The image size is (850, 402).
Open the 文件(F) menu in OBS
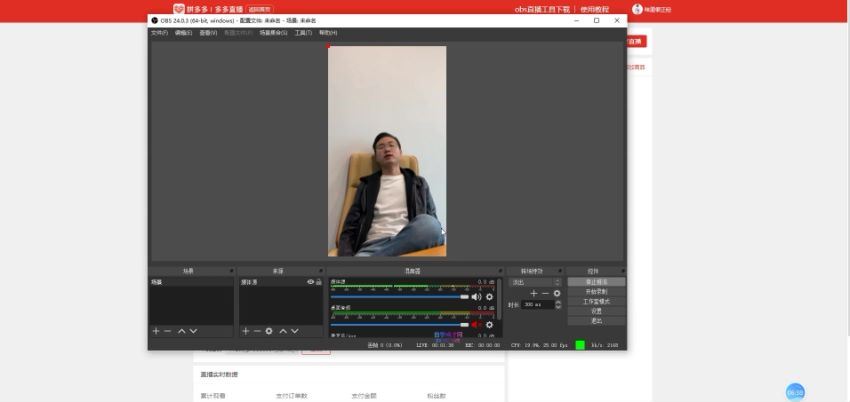point(159,33)
